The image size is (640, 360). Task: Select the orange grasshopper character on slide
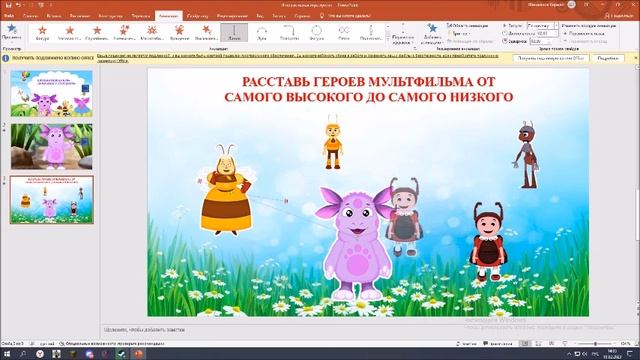tap(333, 142)
